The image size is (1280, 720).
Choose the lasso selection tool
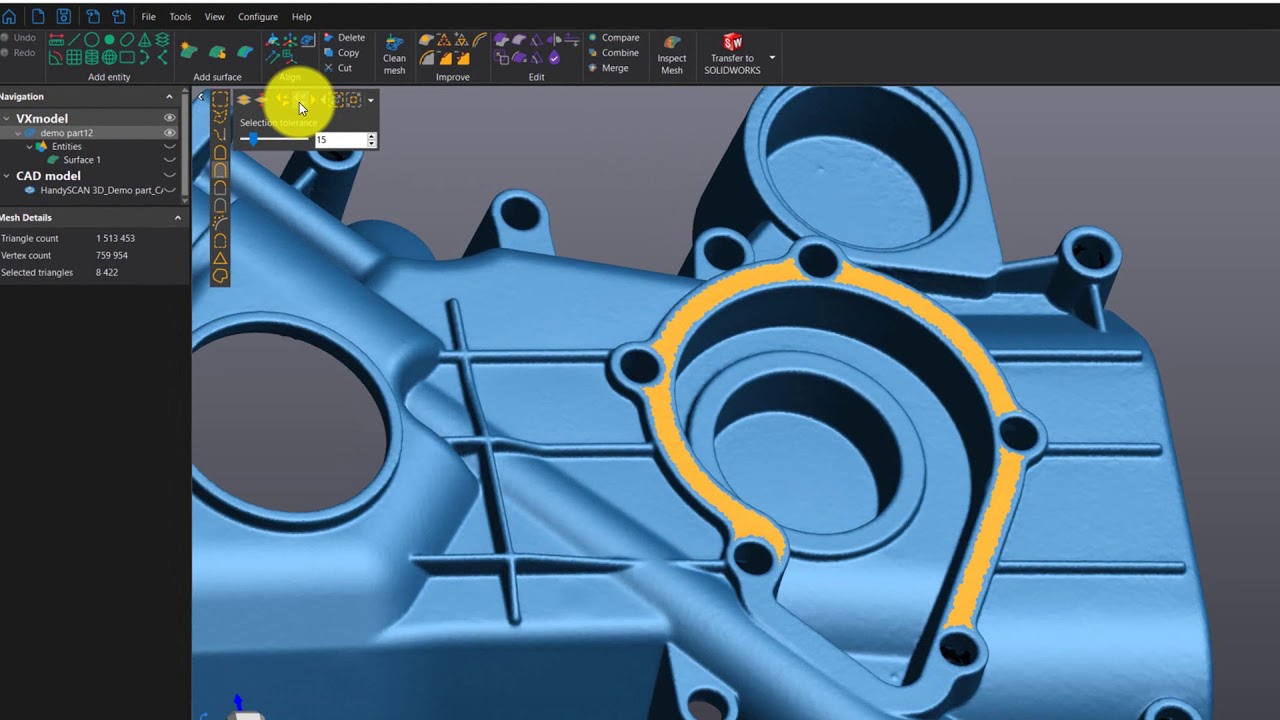point(220,276)
